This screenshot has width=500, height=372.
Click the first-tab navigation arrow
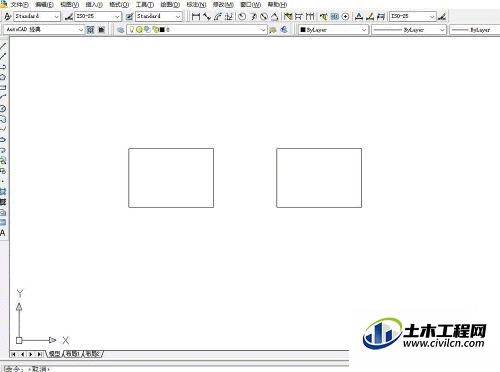point(14,354)
